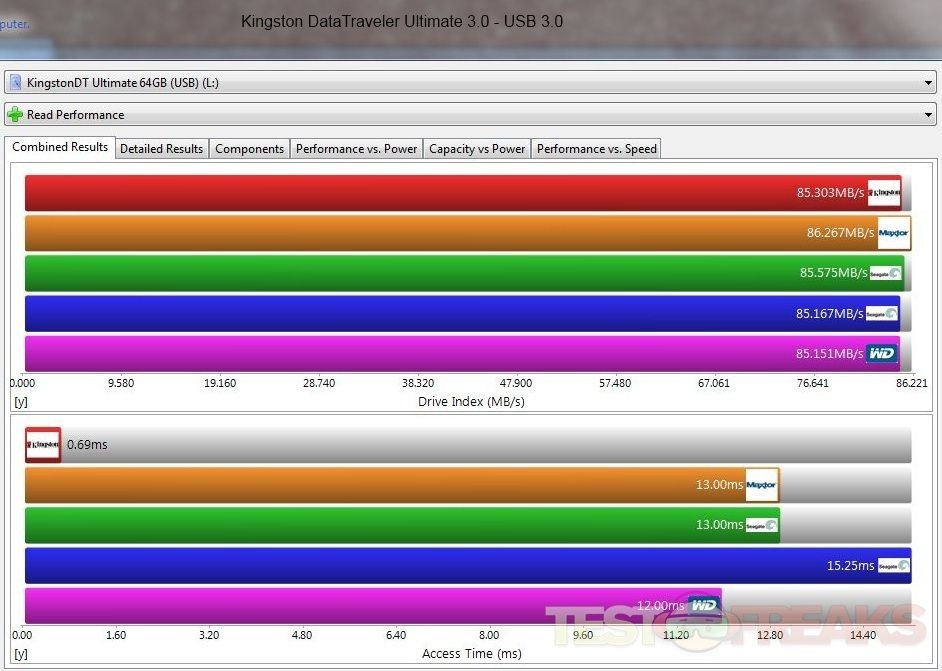Click the WD logo on the 12.00ms bar

point(703,605)
